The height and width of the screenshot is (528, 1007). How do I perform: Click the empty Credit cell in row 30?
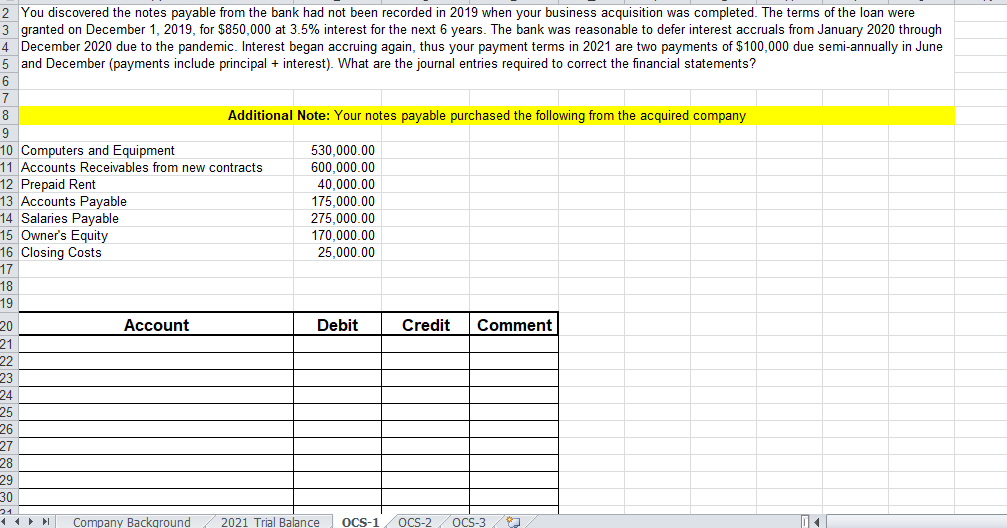425,497
